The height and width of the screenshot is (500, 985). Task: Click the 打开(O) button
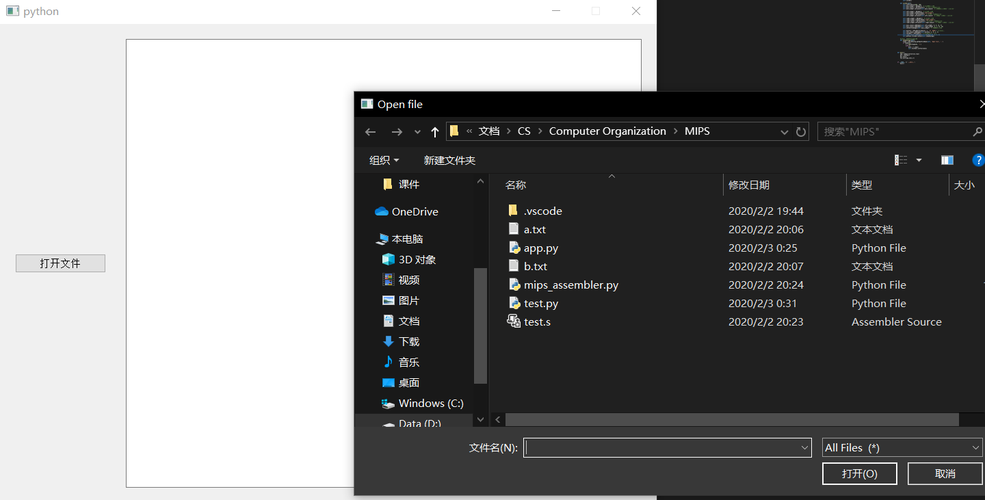click(x=859, y=474)
